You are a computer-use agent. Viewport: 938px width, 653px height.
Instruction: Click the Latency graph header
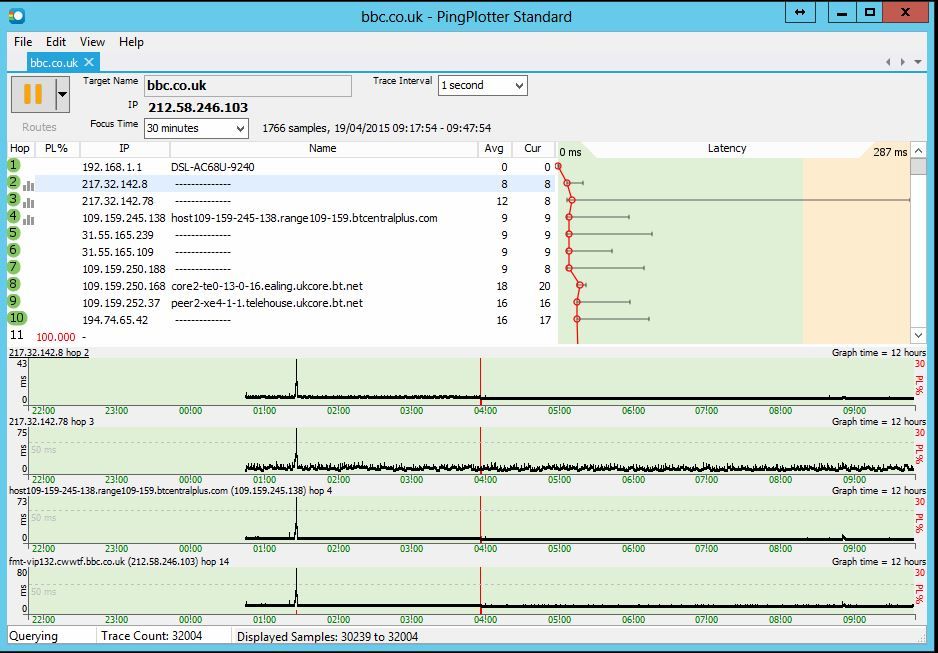click(727, 148)
